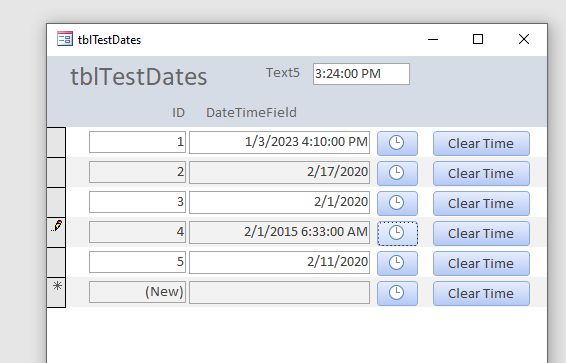Click the DateTimeField showing 2/1/2020

279,202
